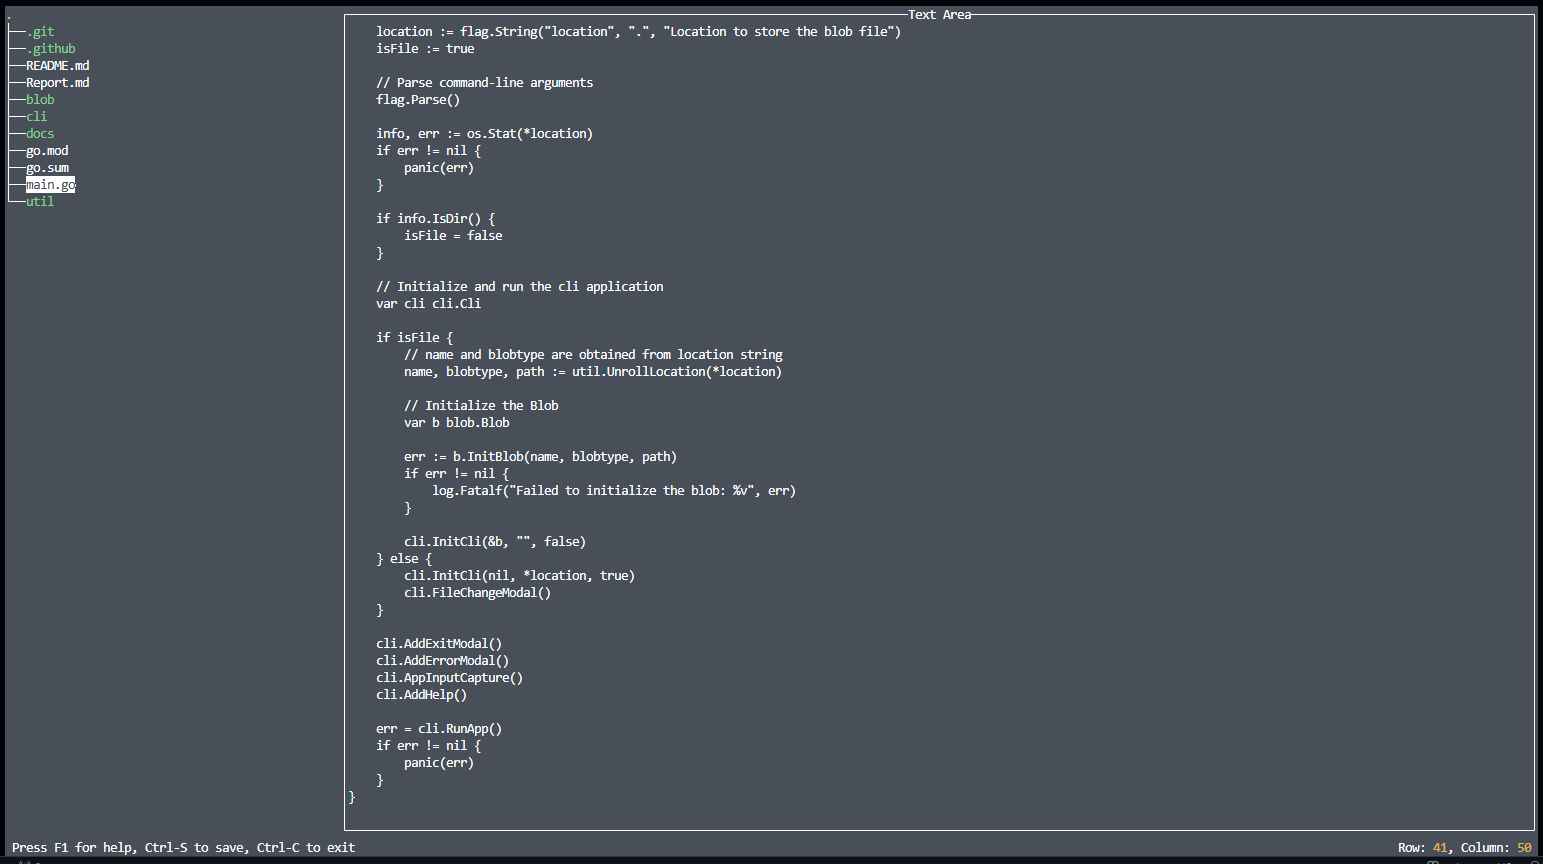Viewport: 1543px width, 864px height.
Task: Expand the blob folder
Action: [40, 100]
